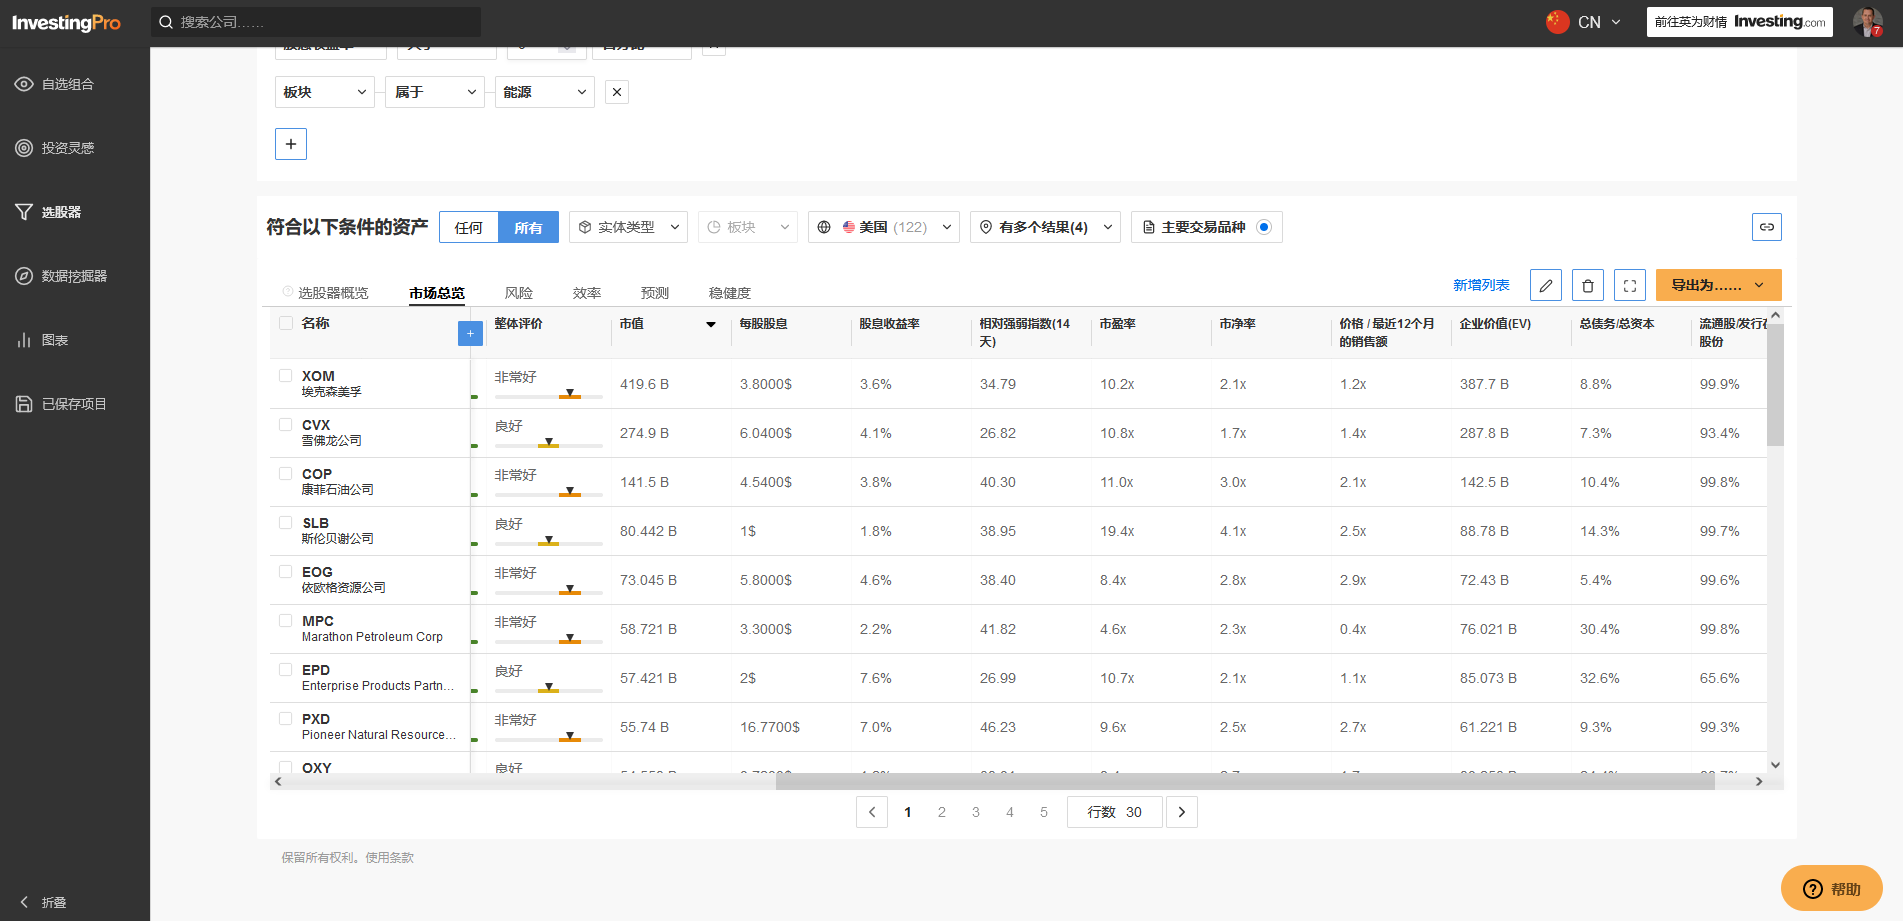
Task: Click 市值 column sort arrow
Action: (711, 324)
